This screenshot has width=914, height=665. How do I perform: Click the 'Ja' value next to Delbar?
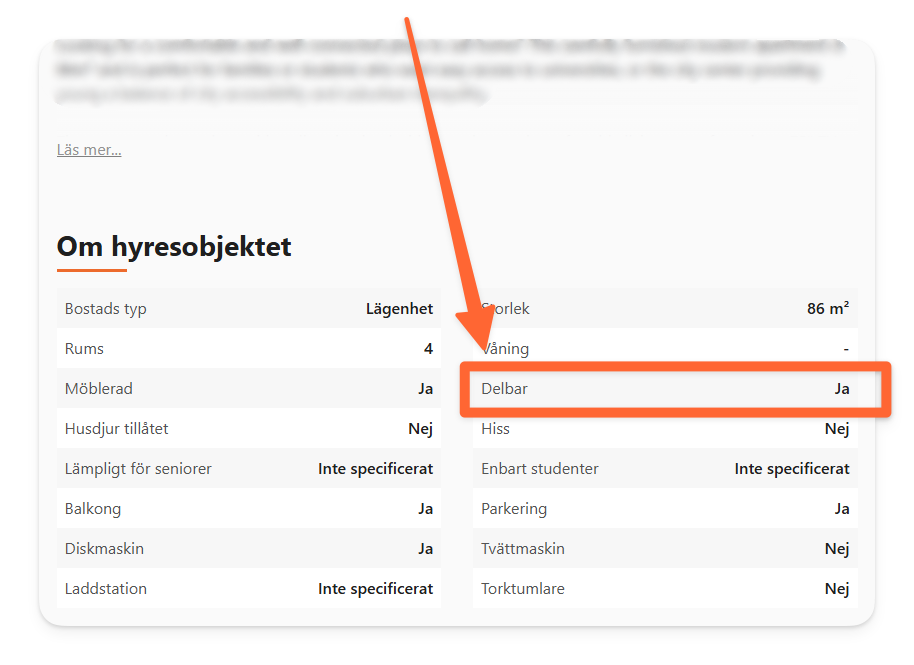[x=842, y=389]
